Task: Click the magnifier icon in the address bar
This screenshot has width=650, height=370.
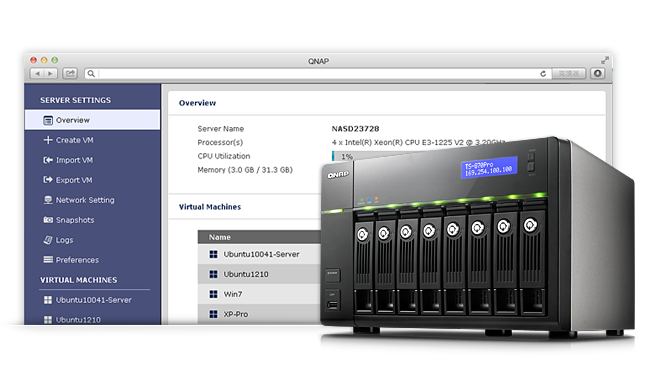Action: 91,74
